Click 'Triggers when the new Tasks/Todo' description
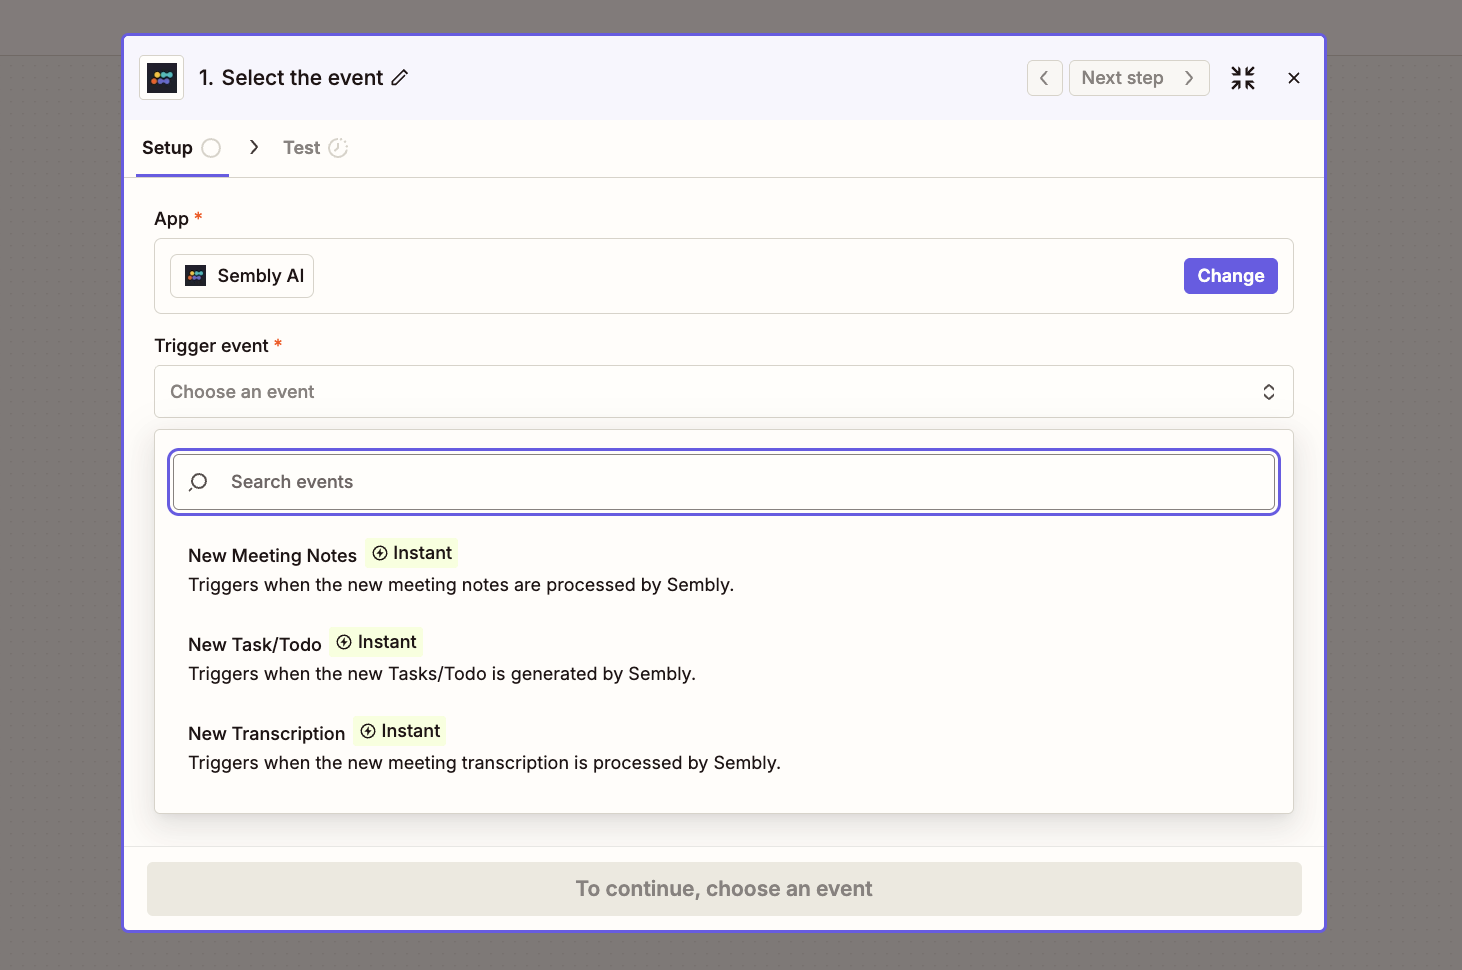This screenshot has height=970, width=1462. [x=442, y=674]
